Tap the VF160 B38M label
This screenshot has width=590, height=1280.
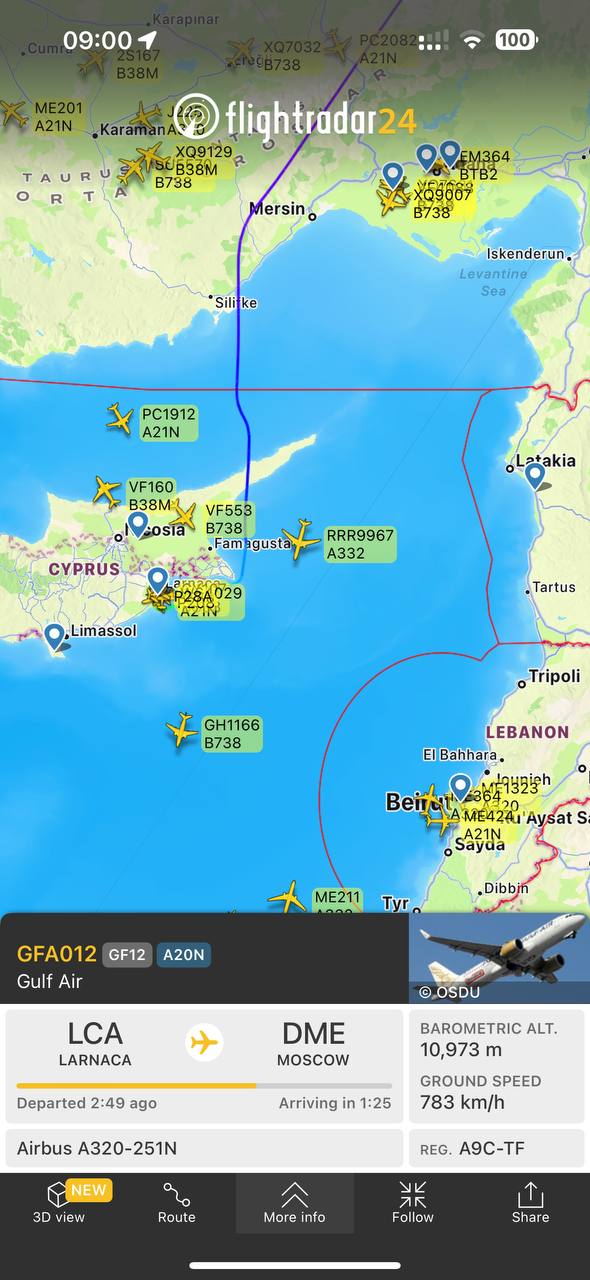coord(150,496)
